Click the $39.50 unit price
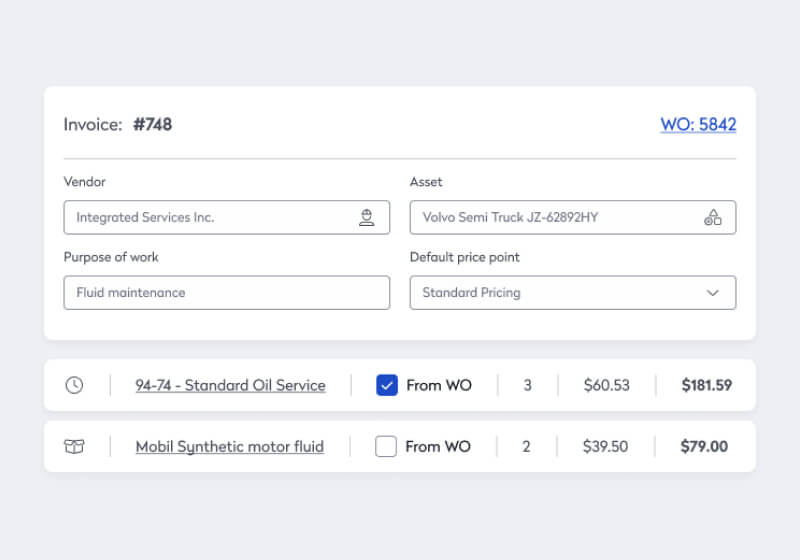This screenshot has width=800, height=560. [x=606, y=447]
